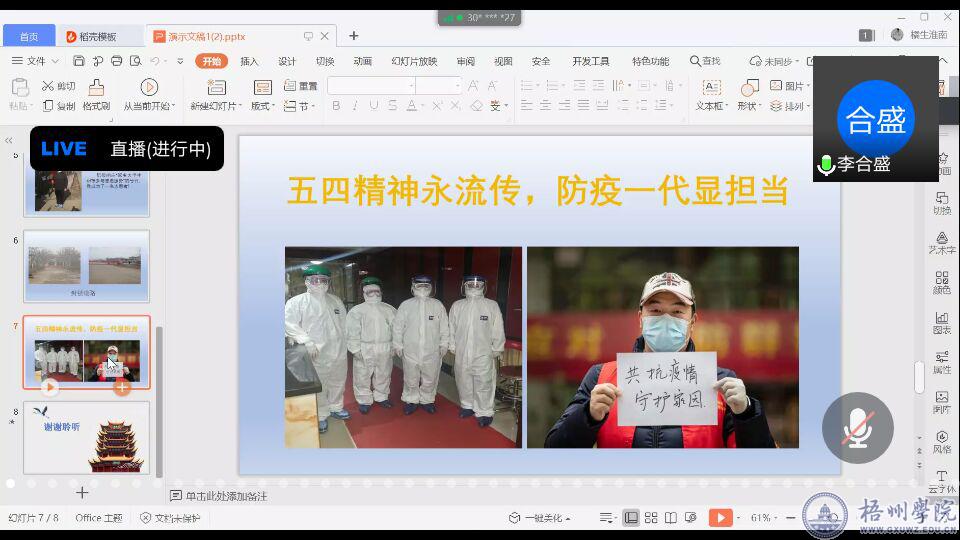The image size is (960, 540).
Task: Click the 查找 (Find) search button
Action: point(705,61)
